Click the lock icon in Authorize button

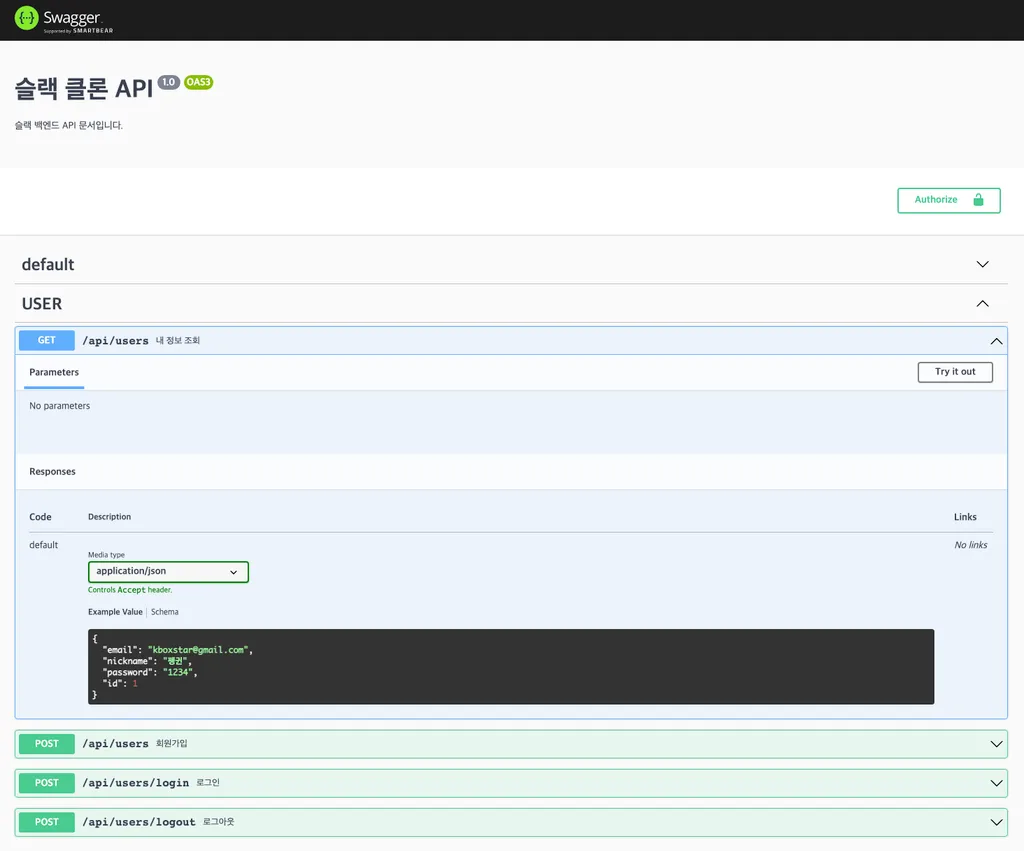[x=979, y=200]
